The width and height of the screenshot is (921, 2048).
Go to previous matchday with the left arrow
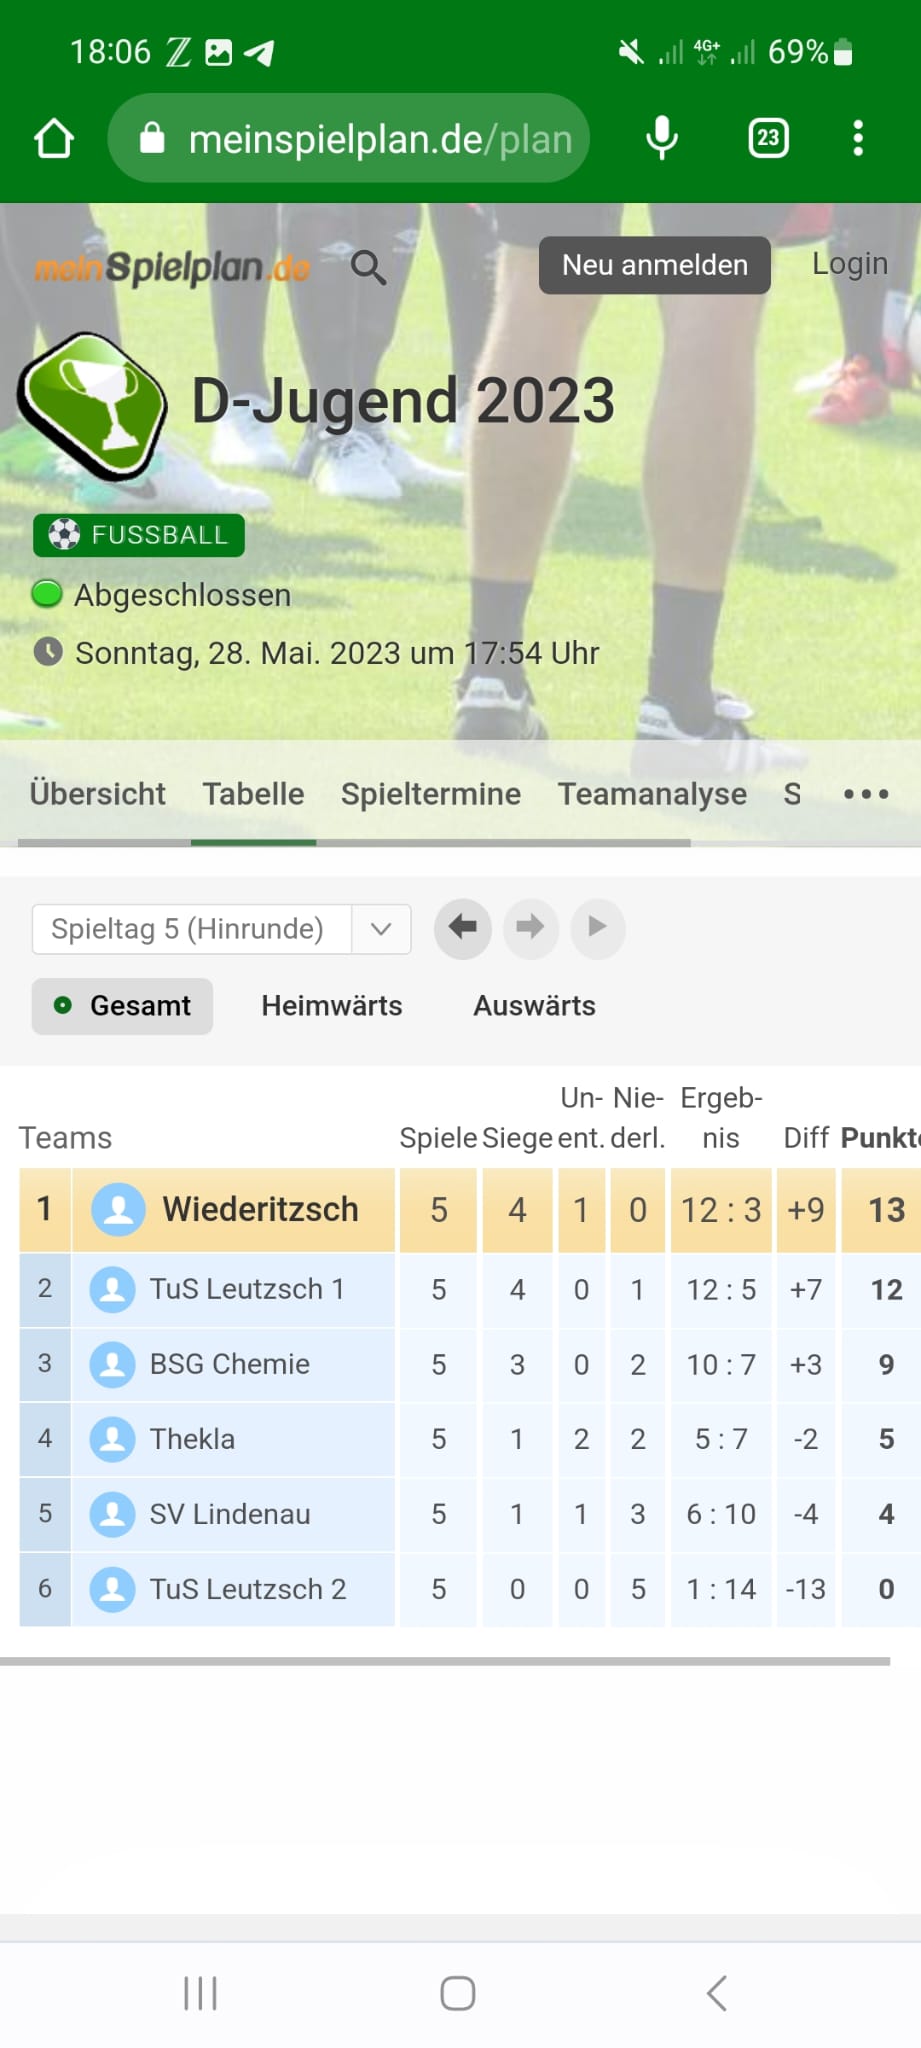pyautogui.click(x=462, y=928)
